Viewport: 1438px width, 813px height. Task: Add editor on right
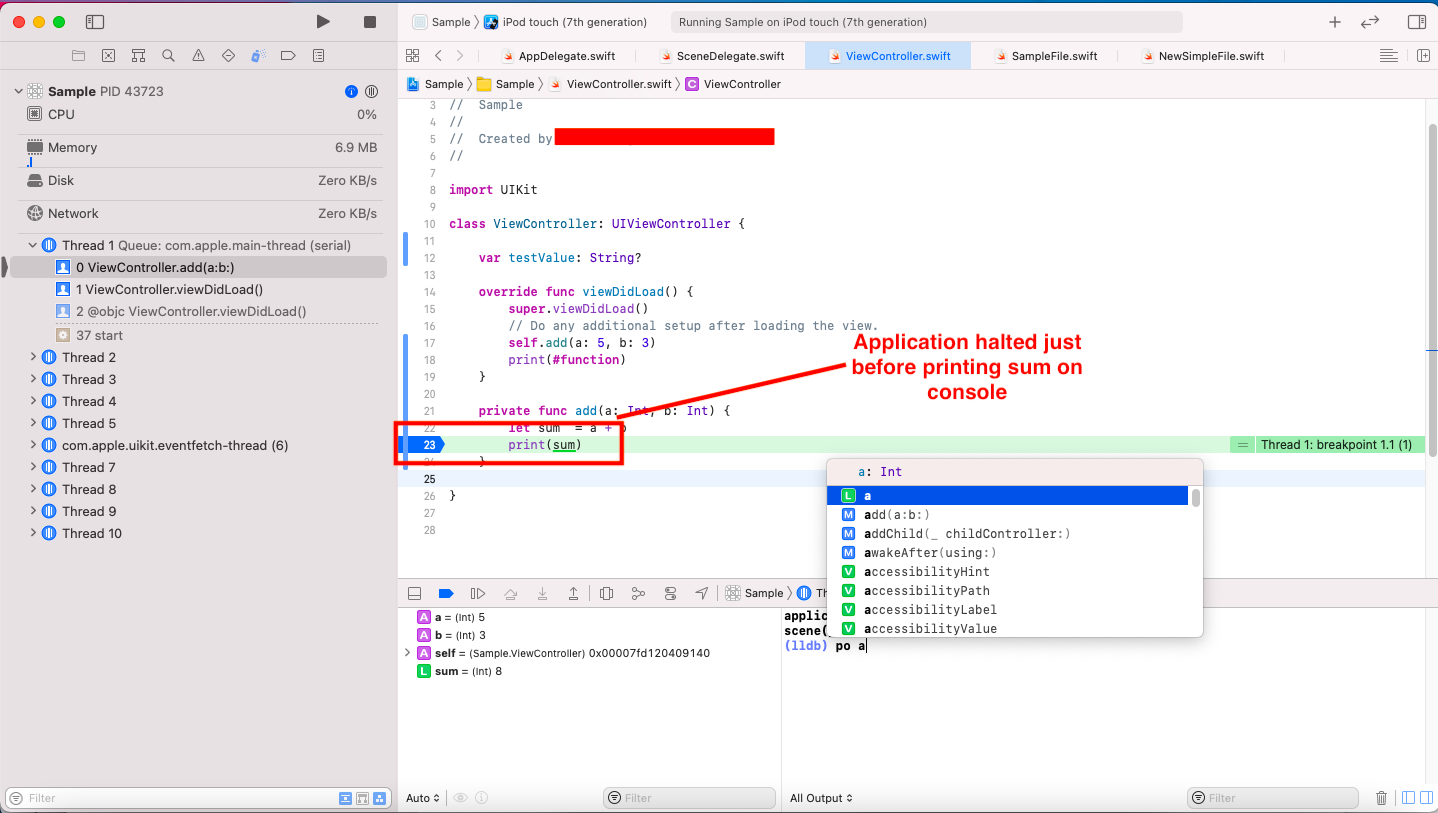(1423, 56)
